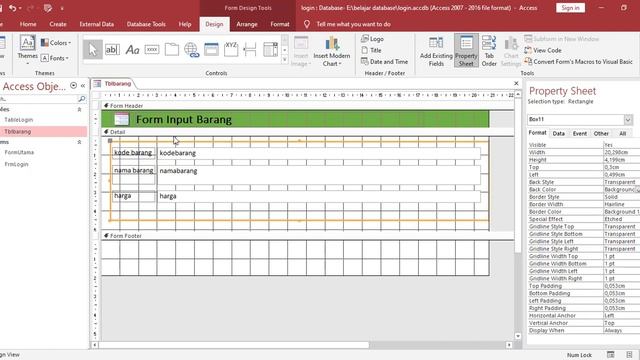
Task: Open Themes gallery
Action: click(x=27, y=50)
